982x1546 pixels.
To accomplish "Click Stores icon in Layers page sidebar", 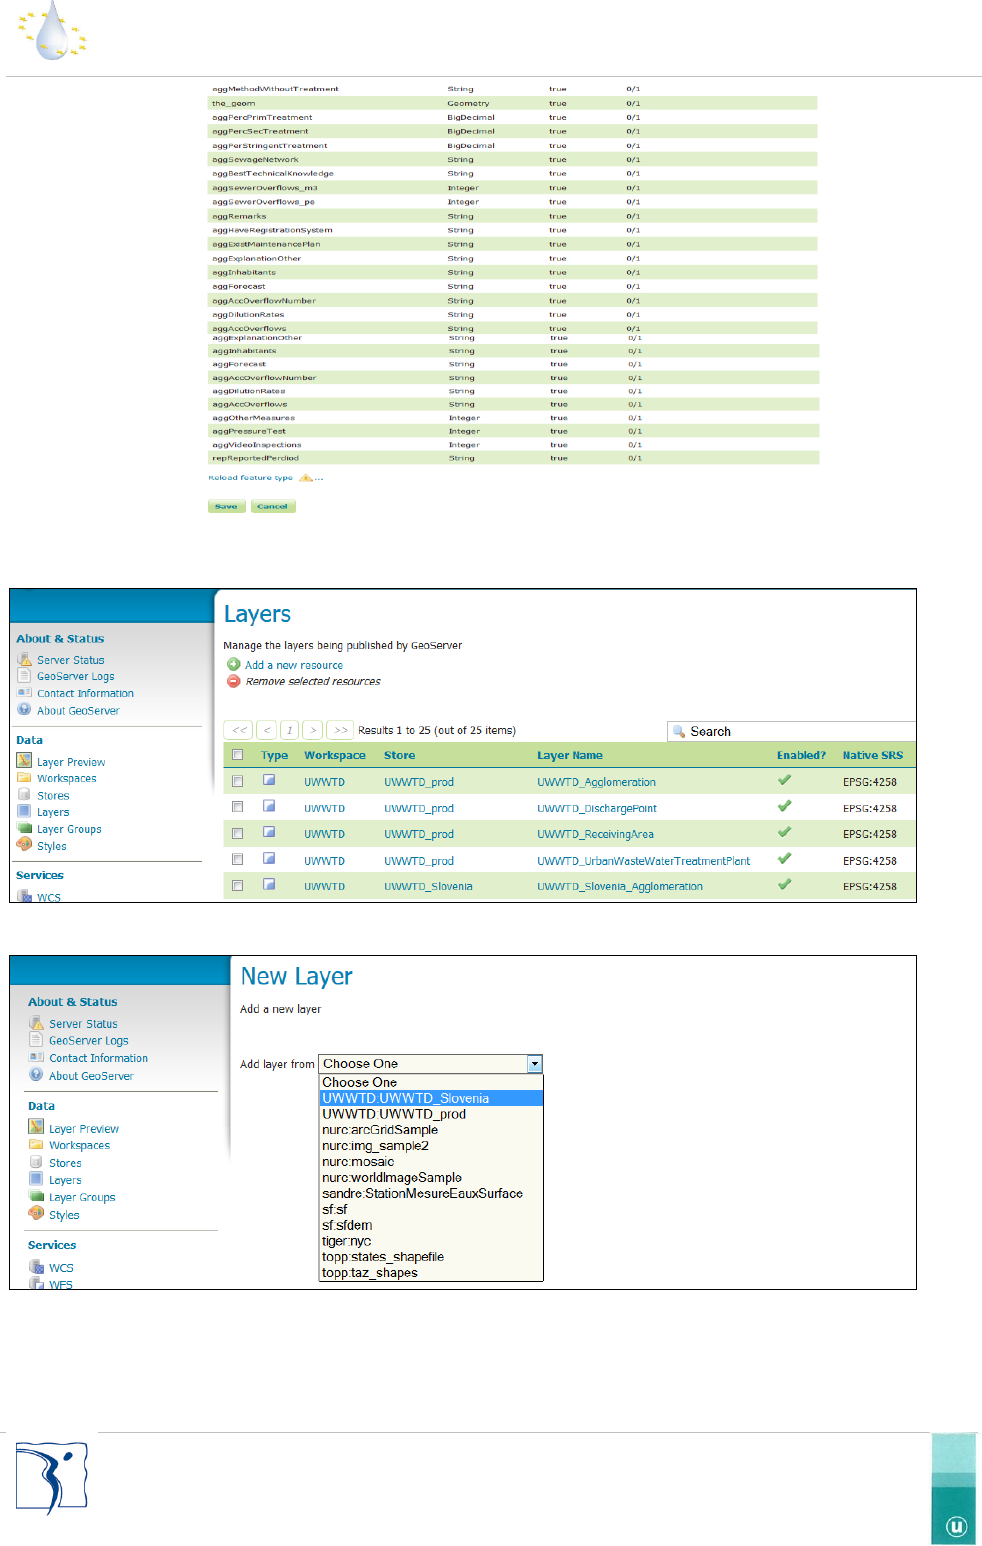I will tap(24, 794).
